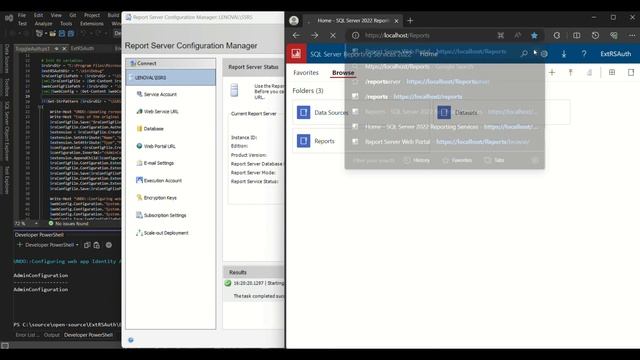Switch to the Favorites tab in portal
Viewport: 640px width, 360px height.
click(306, 73)
